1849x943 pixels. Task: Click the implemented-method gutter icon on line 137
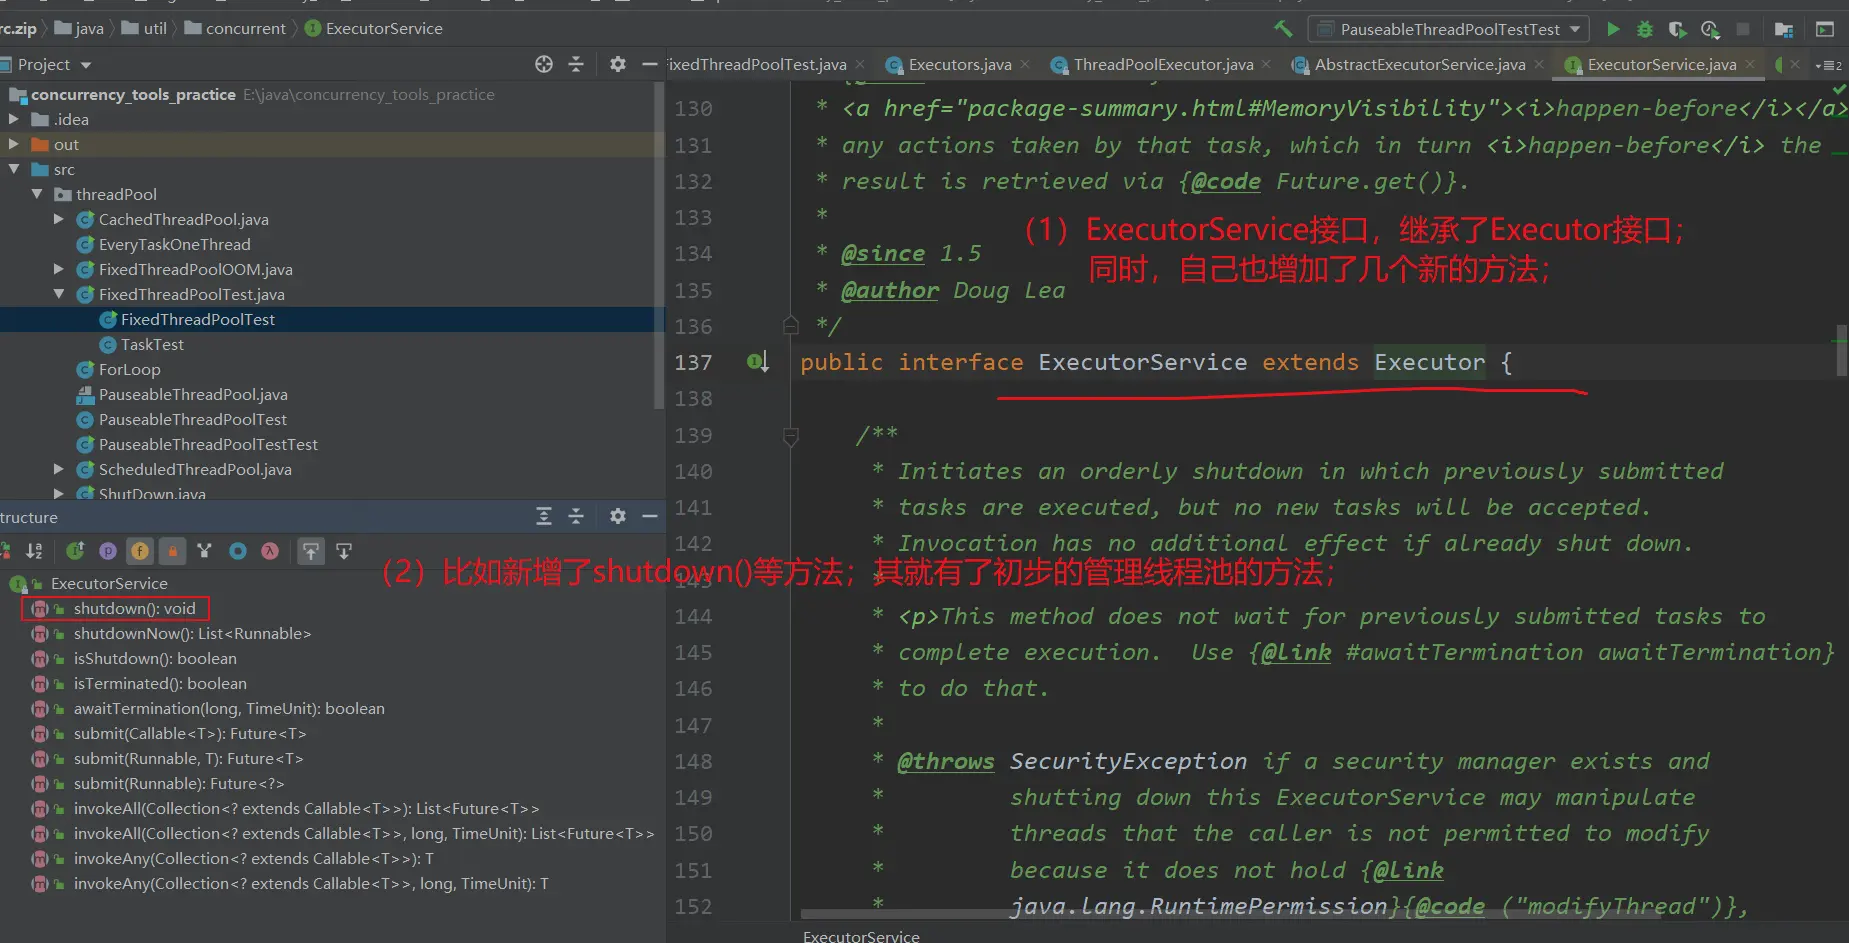click(x=757, y=362)
